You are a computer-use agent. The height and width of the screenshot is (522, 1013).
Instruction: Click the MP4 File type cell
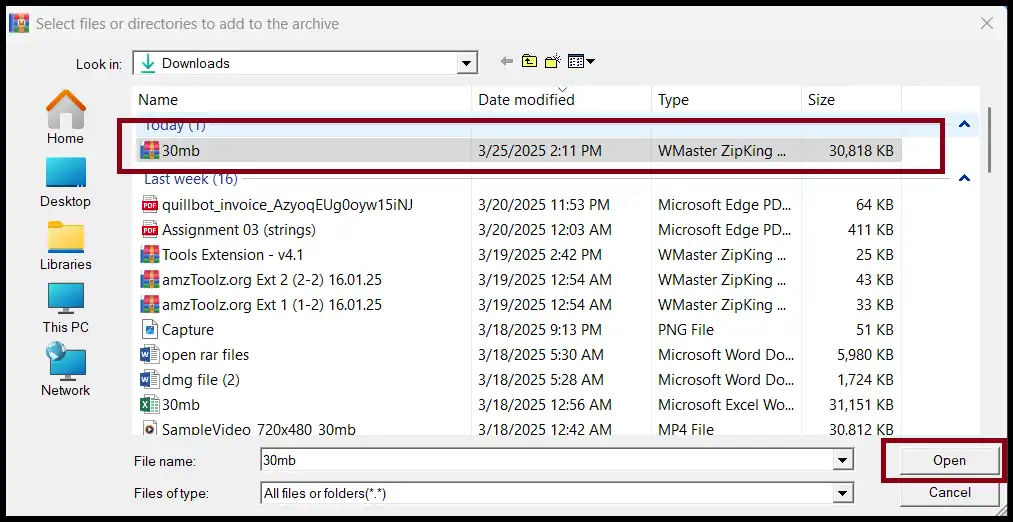(685, 429)
